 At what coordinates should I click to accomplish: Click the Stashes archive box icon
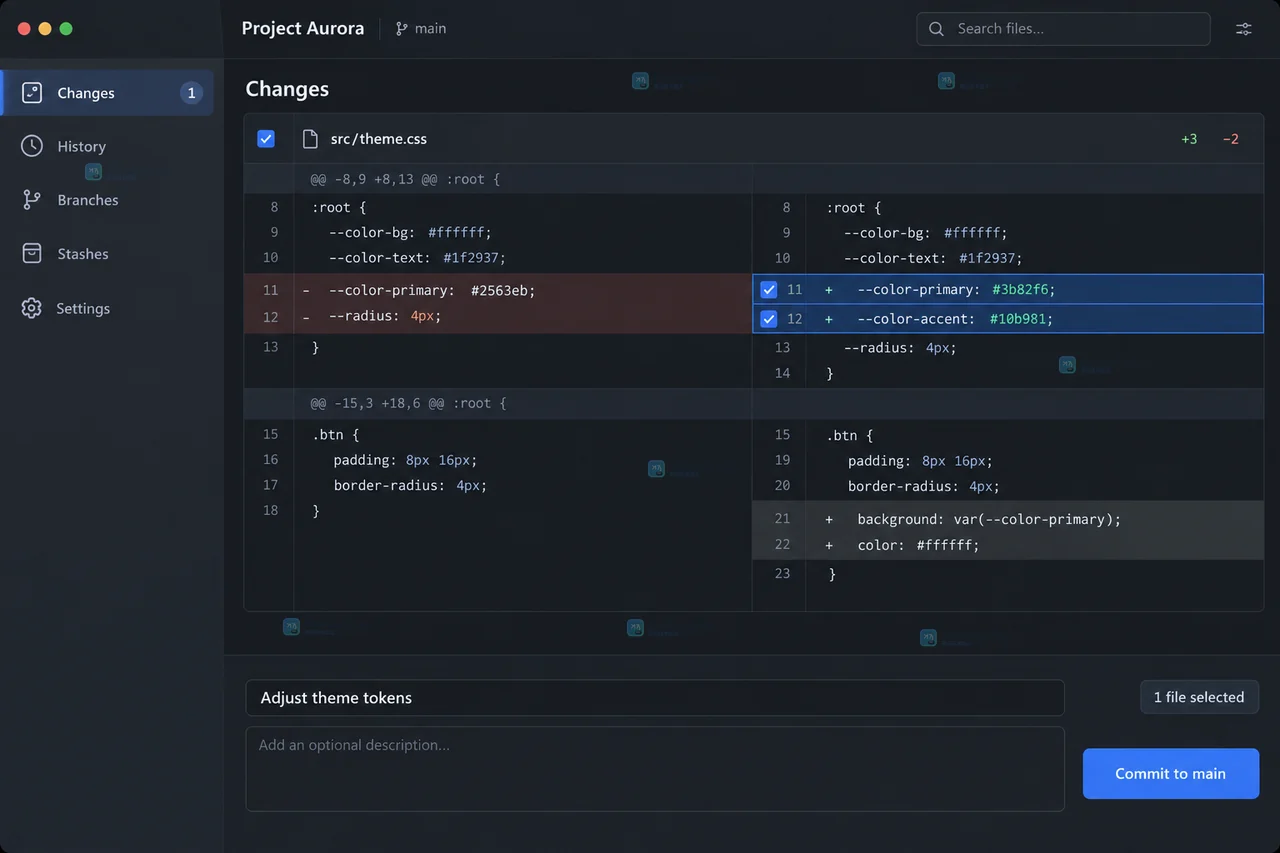click(32, 254)
